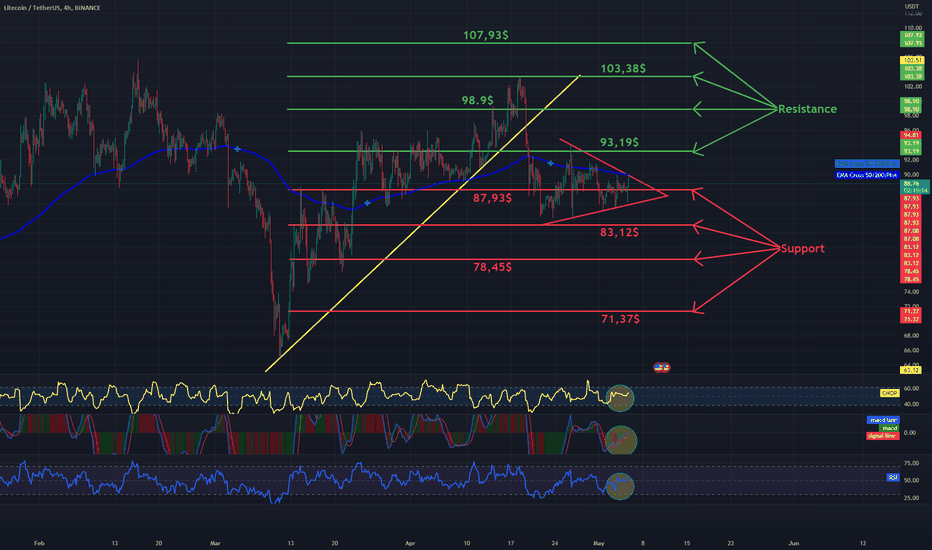Click 25.00 on the RSI scale
This screenshot has height=550, width=932.
point(911,498)
